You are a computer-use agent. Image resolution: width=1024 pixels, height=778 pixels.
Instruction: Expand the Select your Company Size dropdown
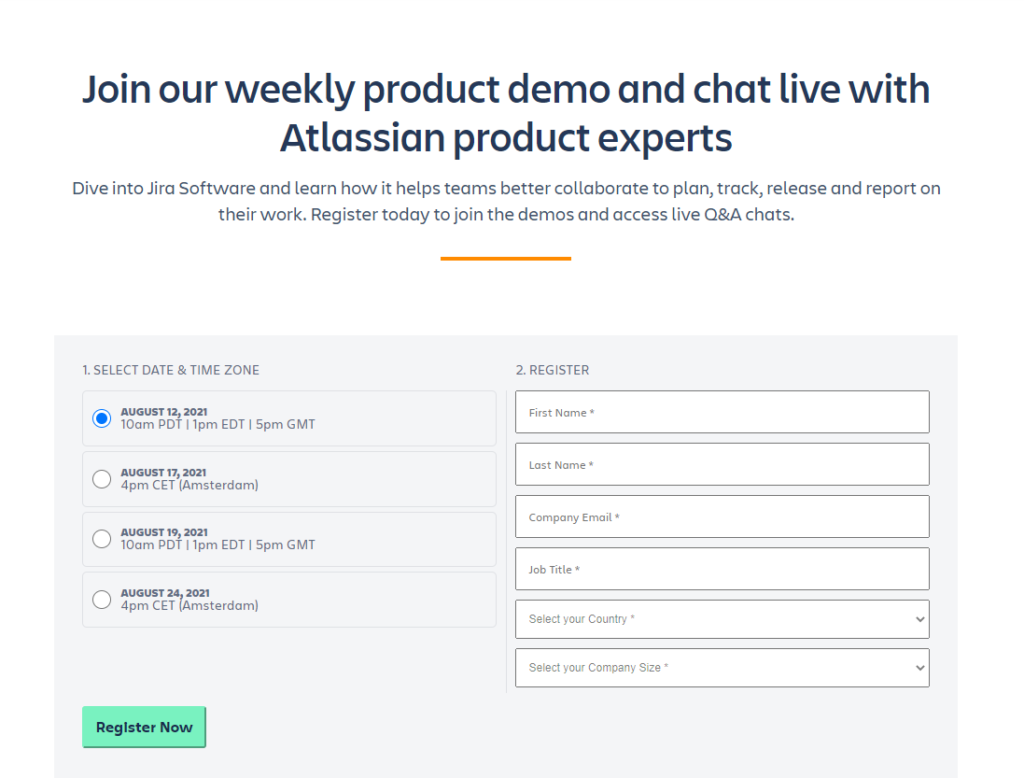(x=721, y=667)
